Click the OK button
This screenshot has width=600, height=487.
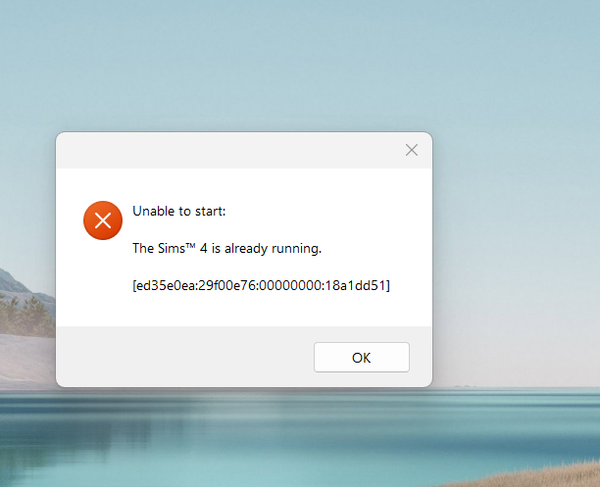362,357
